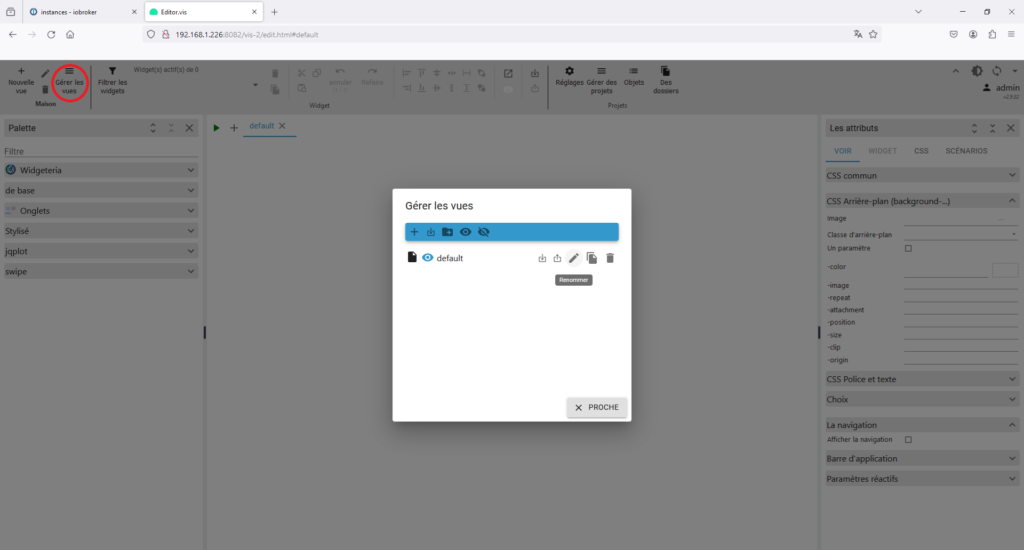This screenshot has height=550, width=1024.
Task: Switch to the WIDGET attributes tab
Action: pos(882,151)
